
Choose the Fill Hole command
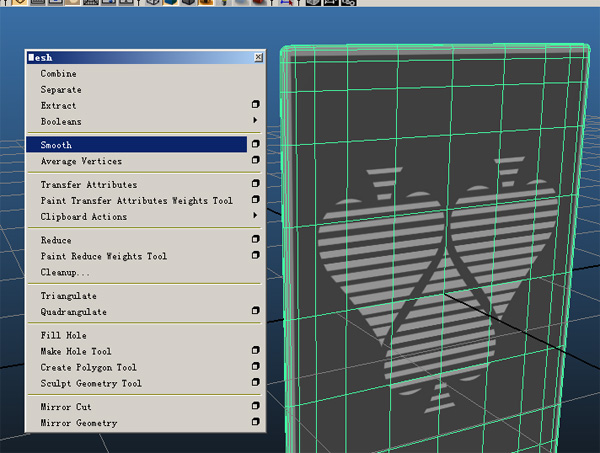[63, 335]
